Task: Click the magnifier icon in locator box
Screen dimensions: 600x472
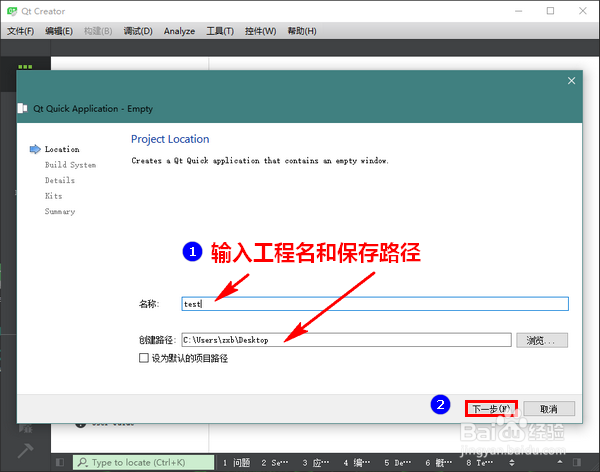Action: click(82, 462)
